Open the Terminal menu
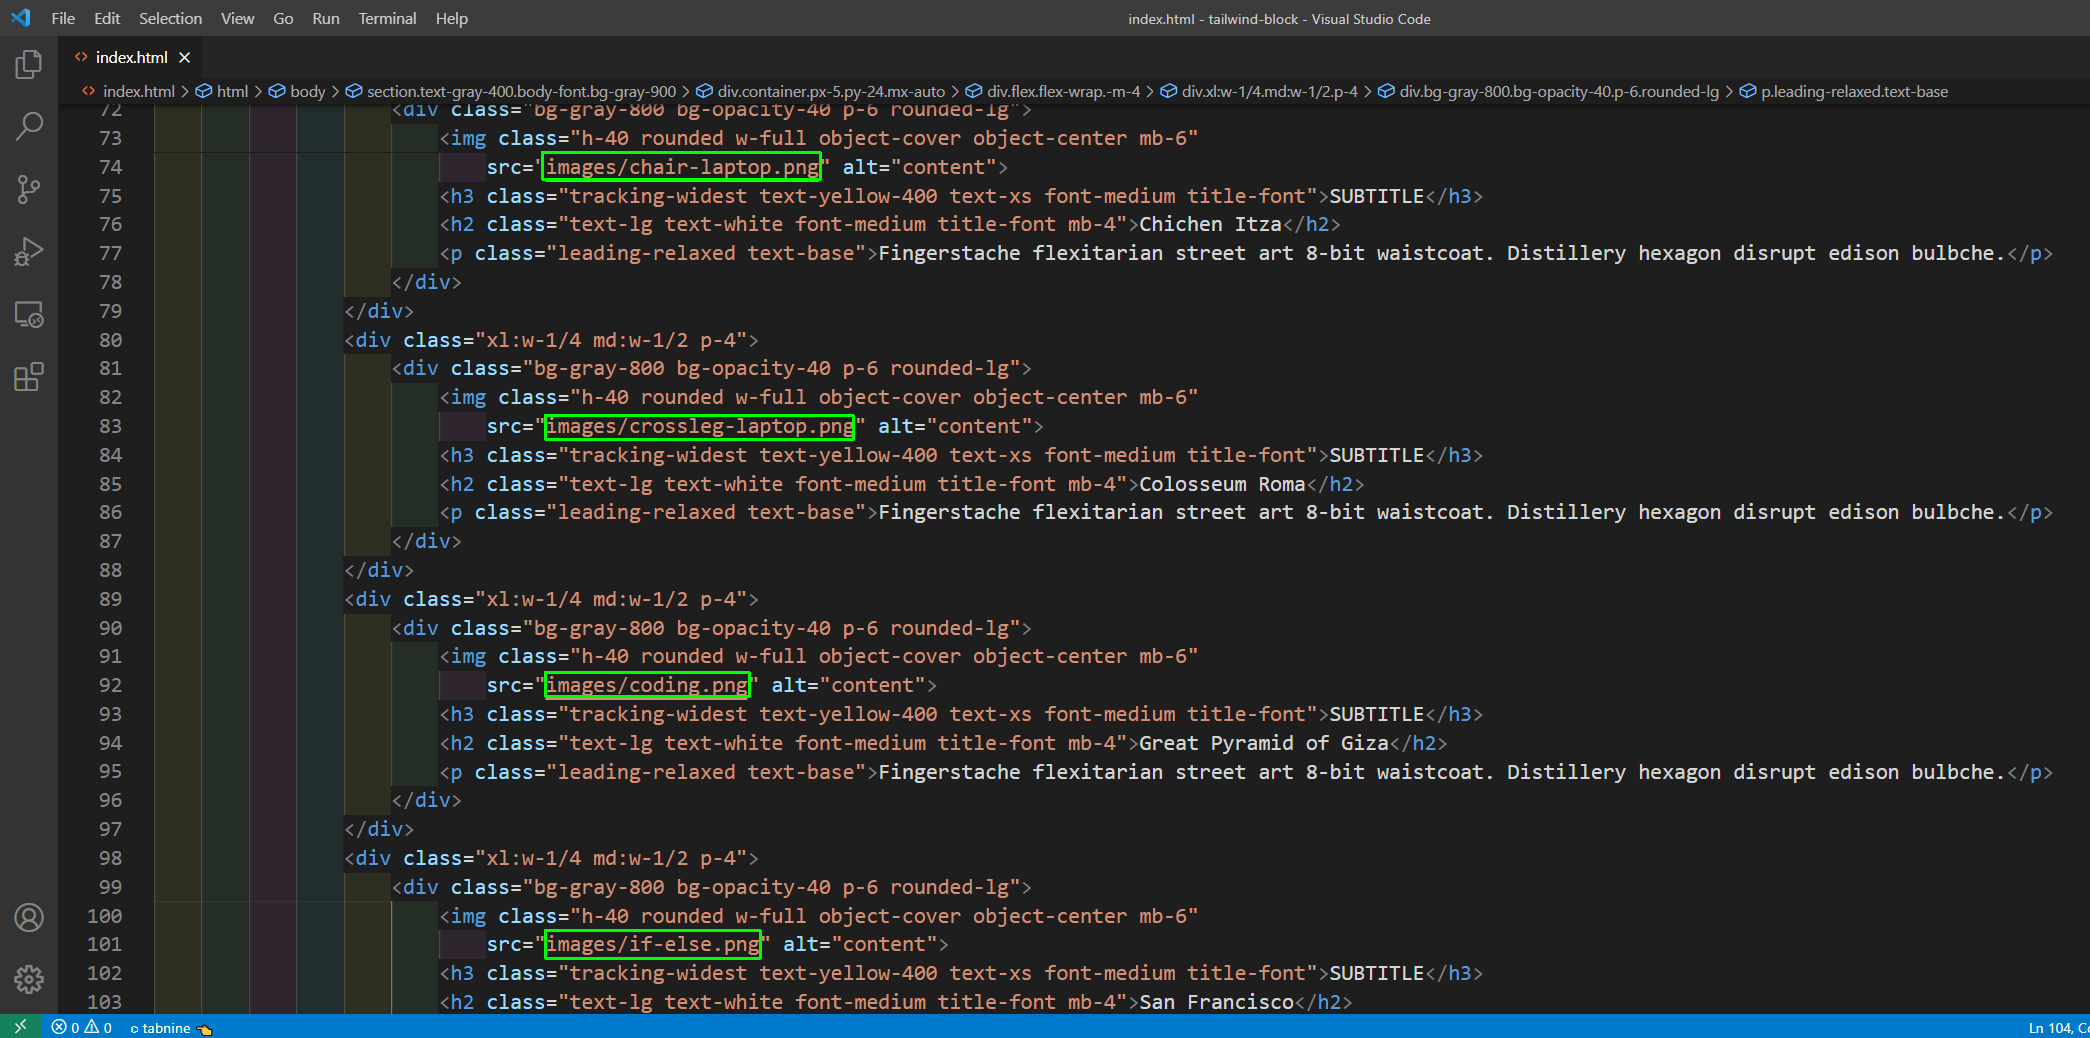 coord(387,18)
